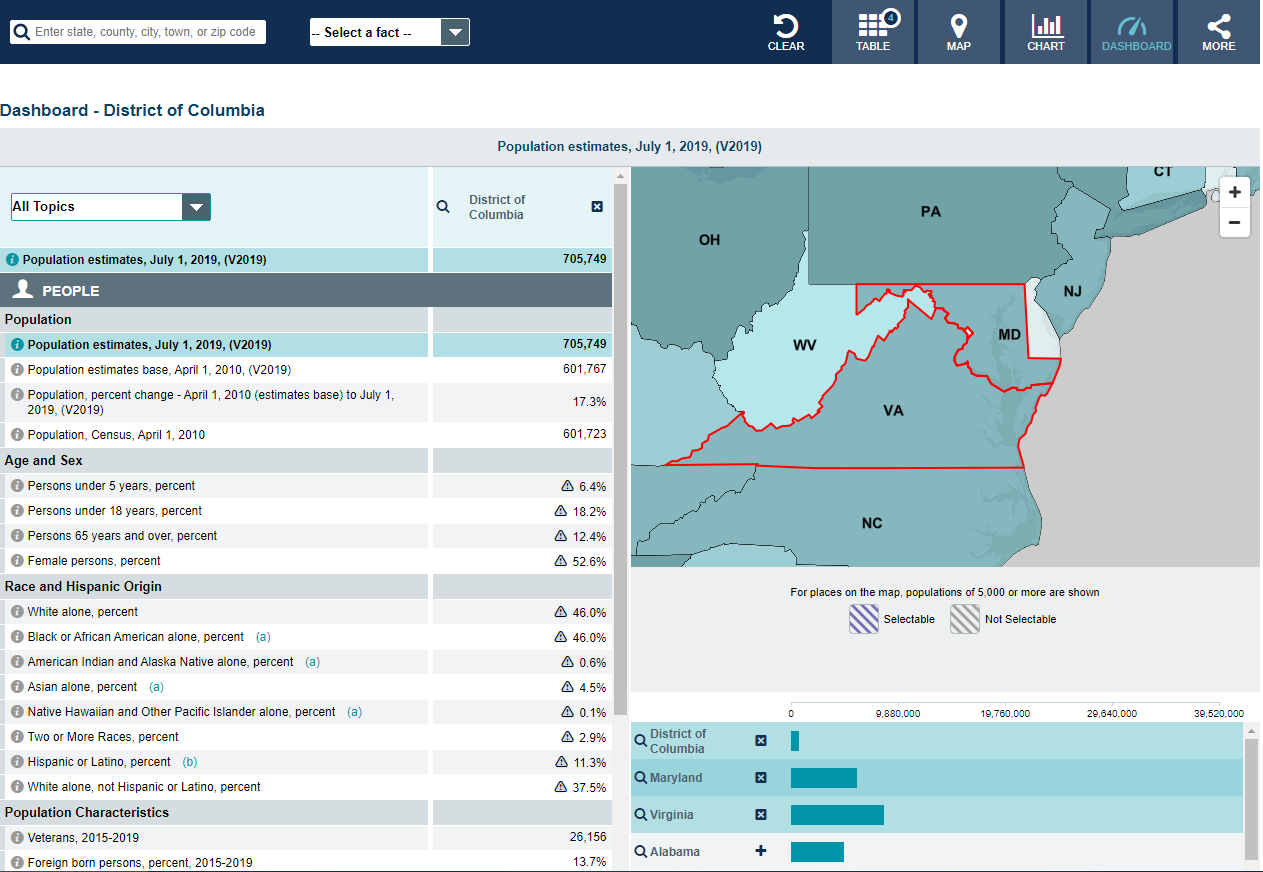Viewport: 1263px width, 872px height.
Task: Open footnote (a) for Asian alone
Action: point(156,687)
